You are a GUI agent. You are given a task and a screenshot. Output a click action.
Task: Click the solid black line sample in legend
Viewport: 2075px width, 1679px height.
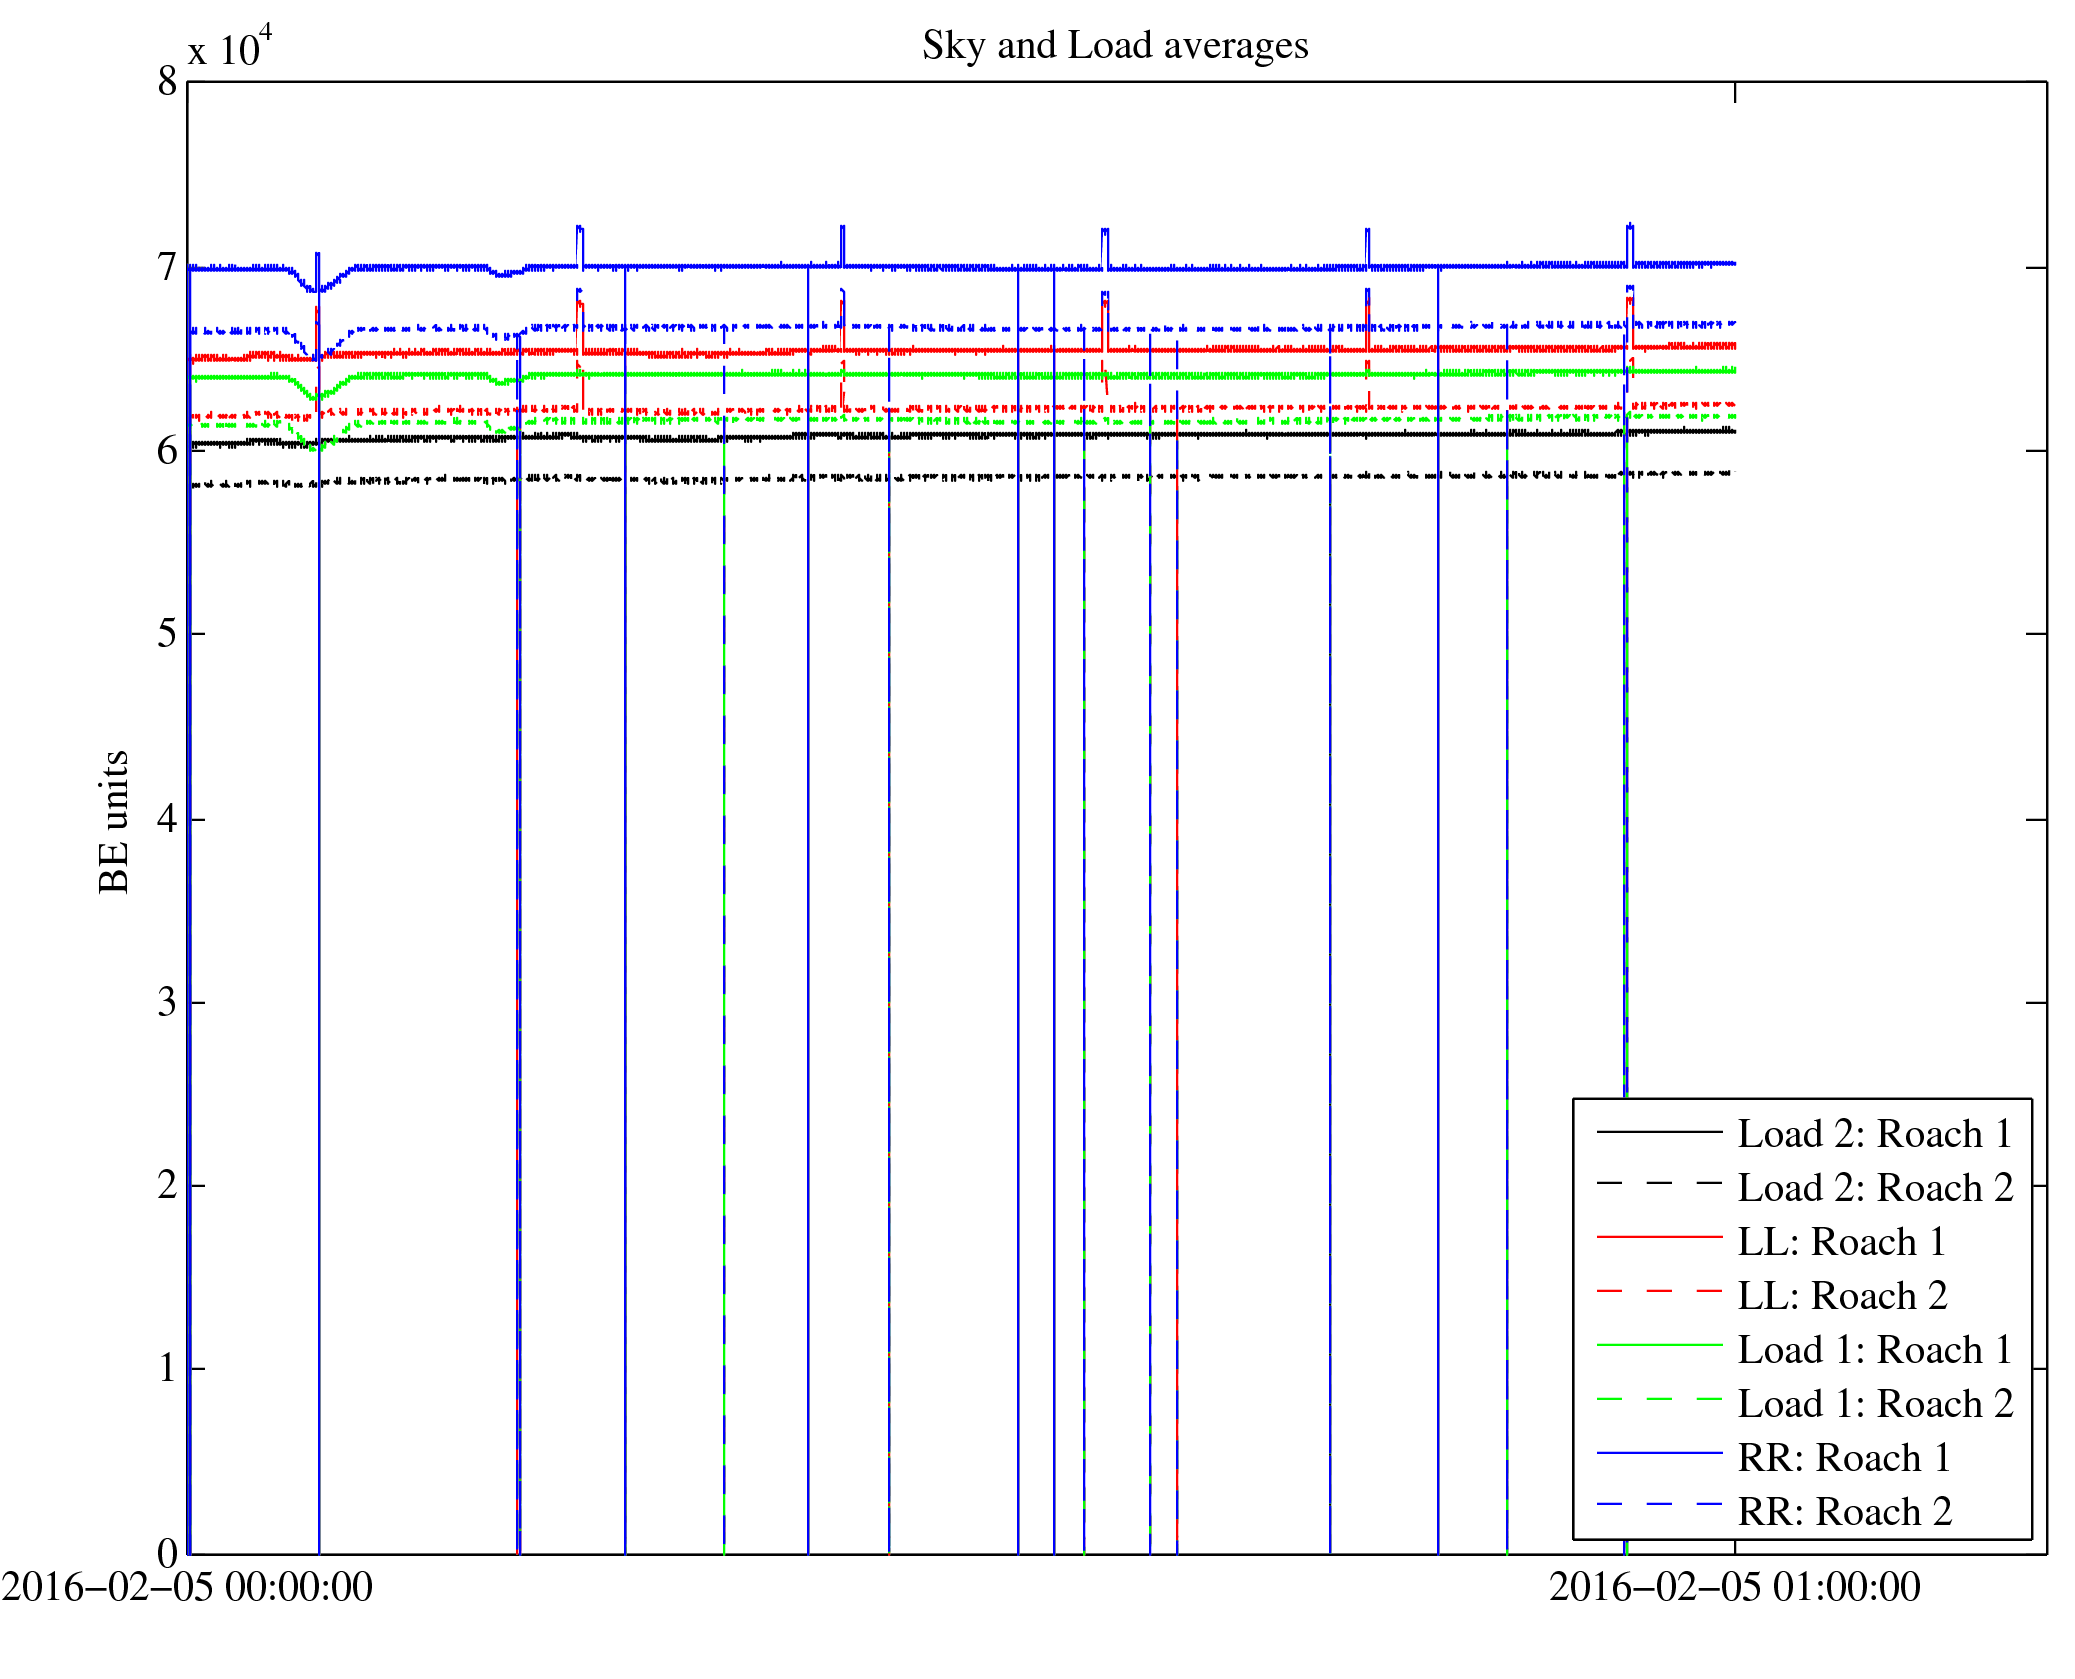(1659, 1131)
